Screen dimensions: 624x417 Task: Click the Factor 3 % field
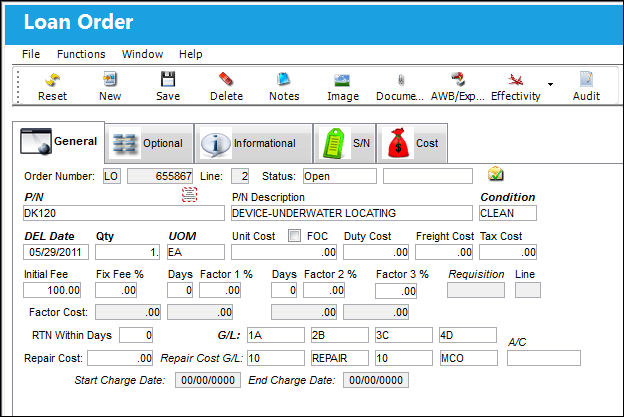[396, 291]
